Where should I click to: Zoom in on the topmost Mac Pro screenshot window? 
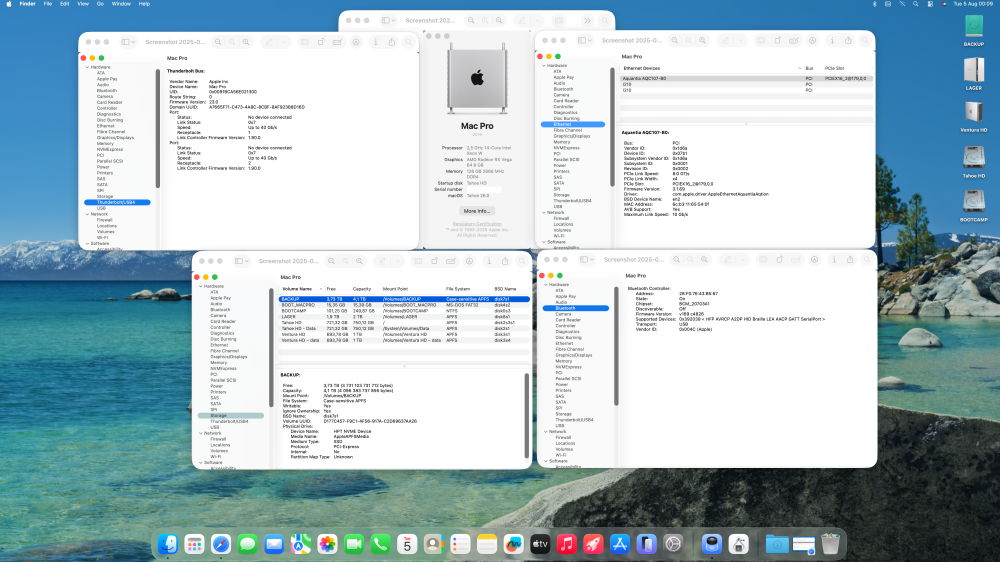click(x=499, y=20)
